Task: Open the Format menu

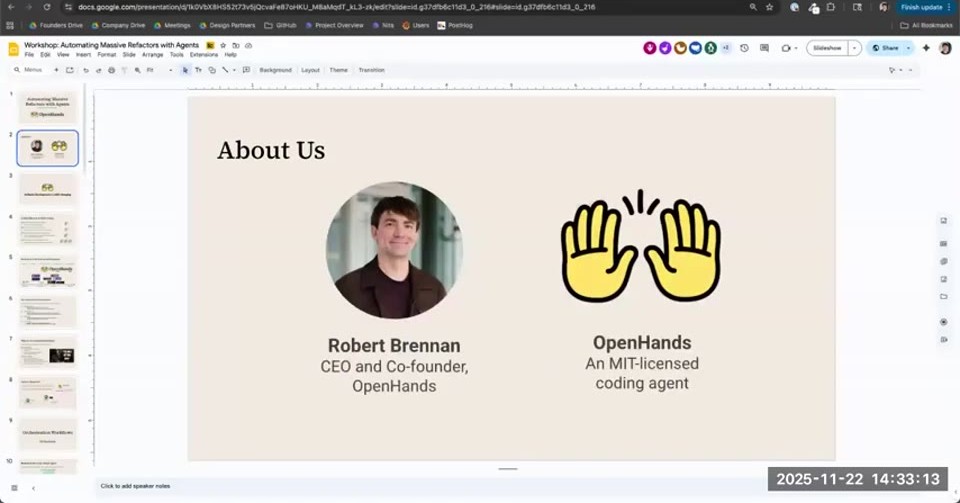Action: (x=107, y=54)
